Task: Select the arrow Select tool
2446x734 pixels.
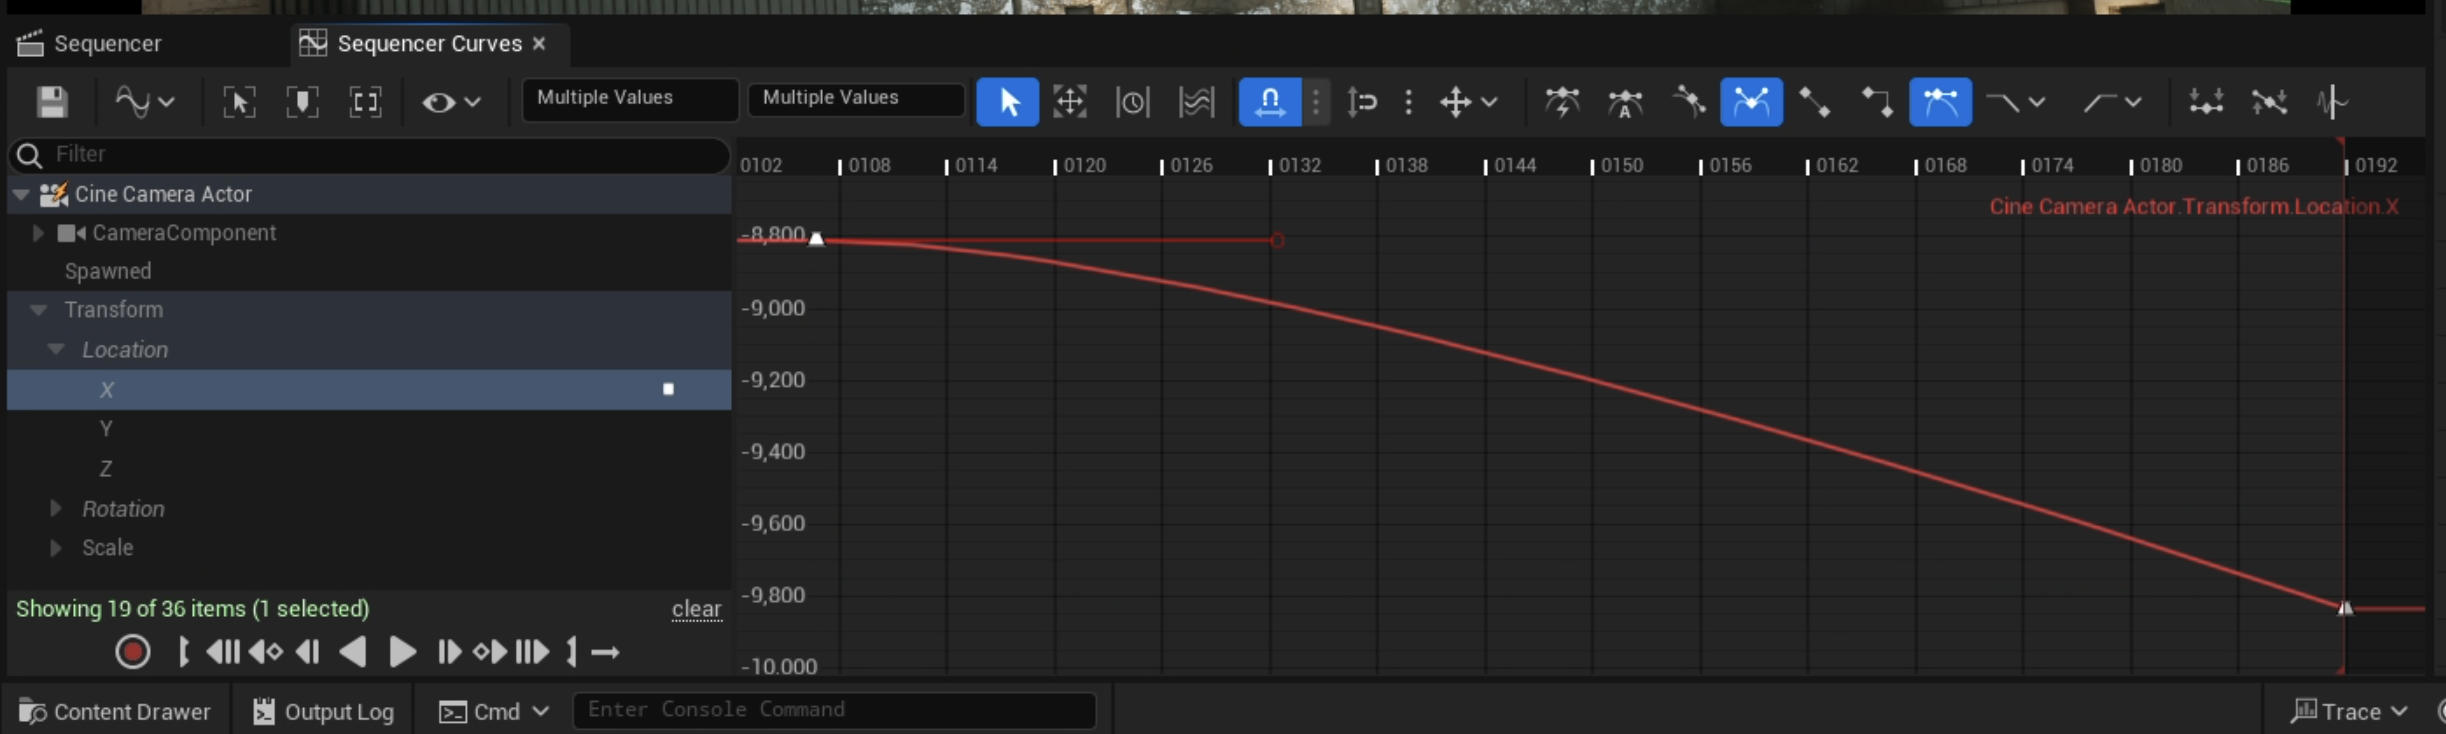Action: tap(1007, 102)
